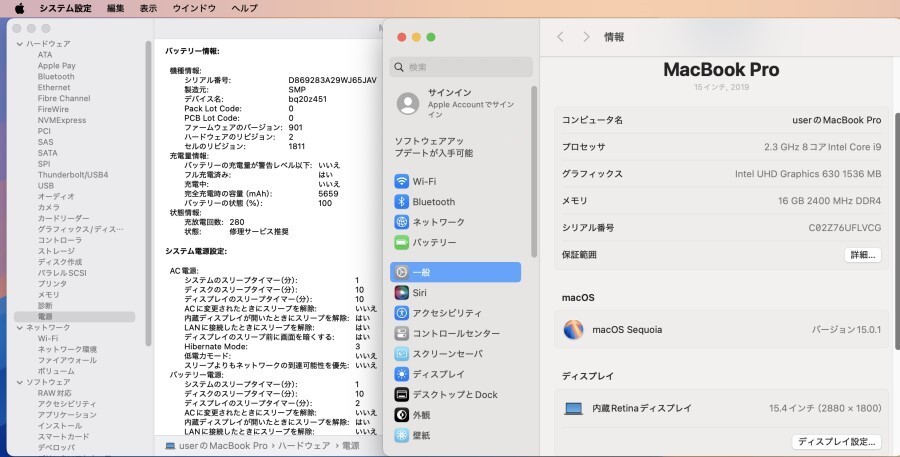This screenshot has width=900, height=457.
Task: Open ソフトウェアアップデートが入手可能 notice
Action: click(434, 147)
